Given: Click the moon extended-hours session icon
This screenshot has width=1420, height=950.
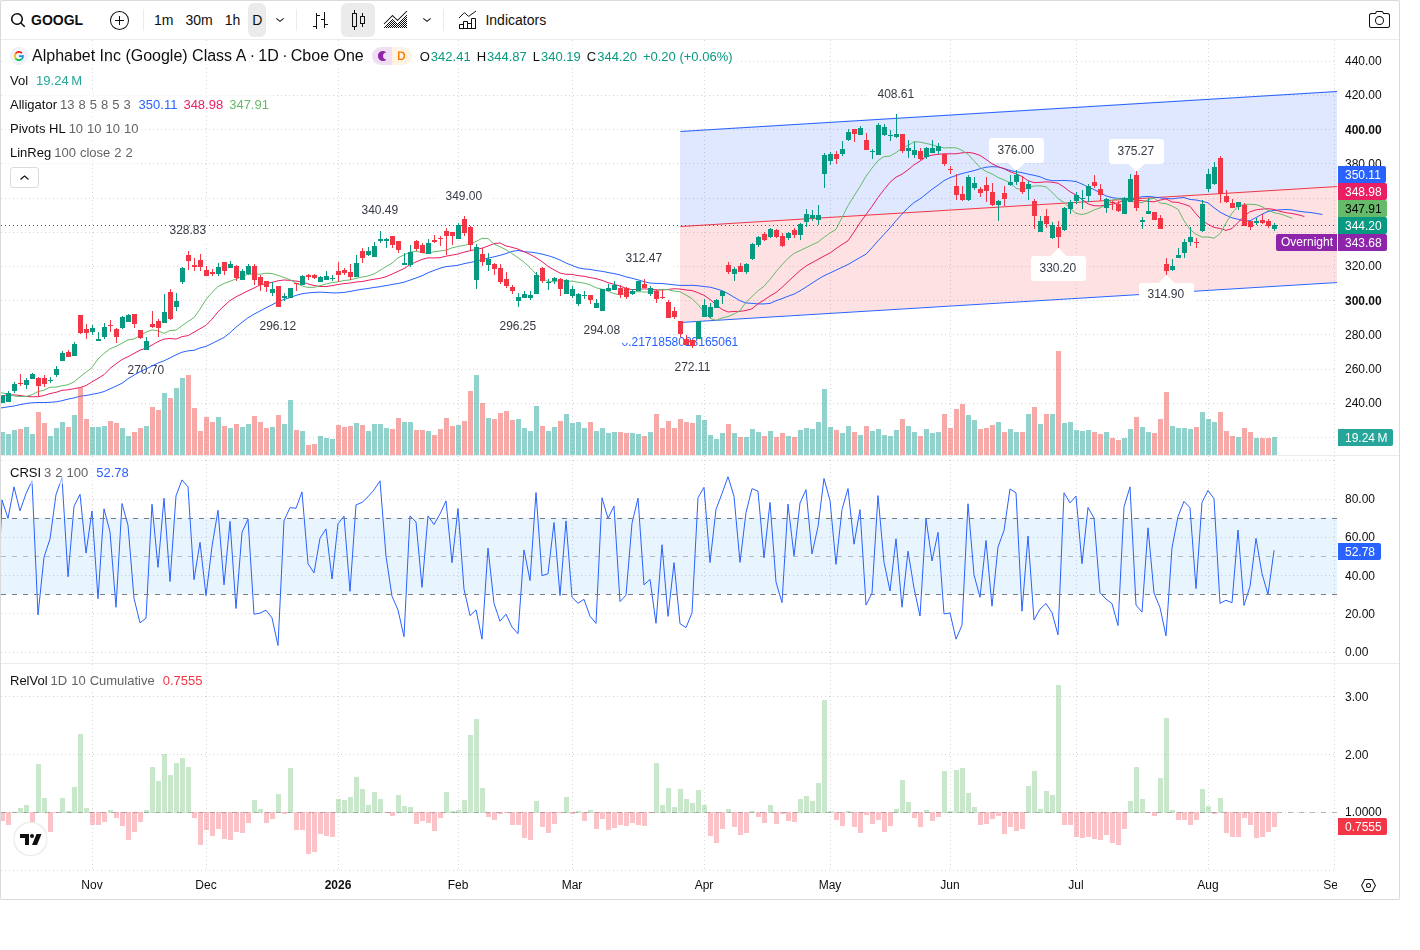Looking at the screenshot, I should pyautogui.click(x=382, y=56).
